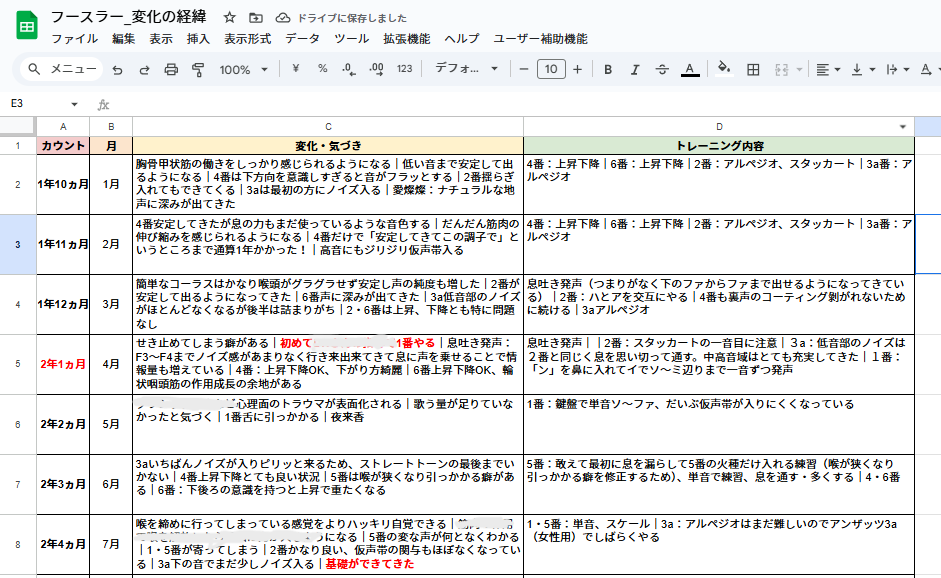941x578 pixels.
Task: Click the font size input field
Action: coord(550,69)
